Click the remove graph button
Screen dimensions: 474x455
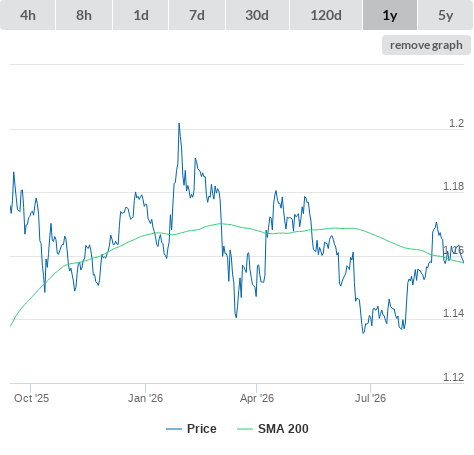(x=426, y=45)
